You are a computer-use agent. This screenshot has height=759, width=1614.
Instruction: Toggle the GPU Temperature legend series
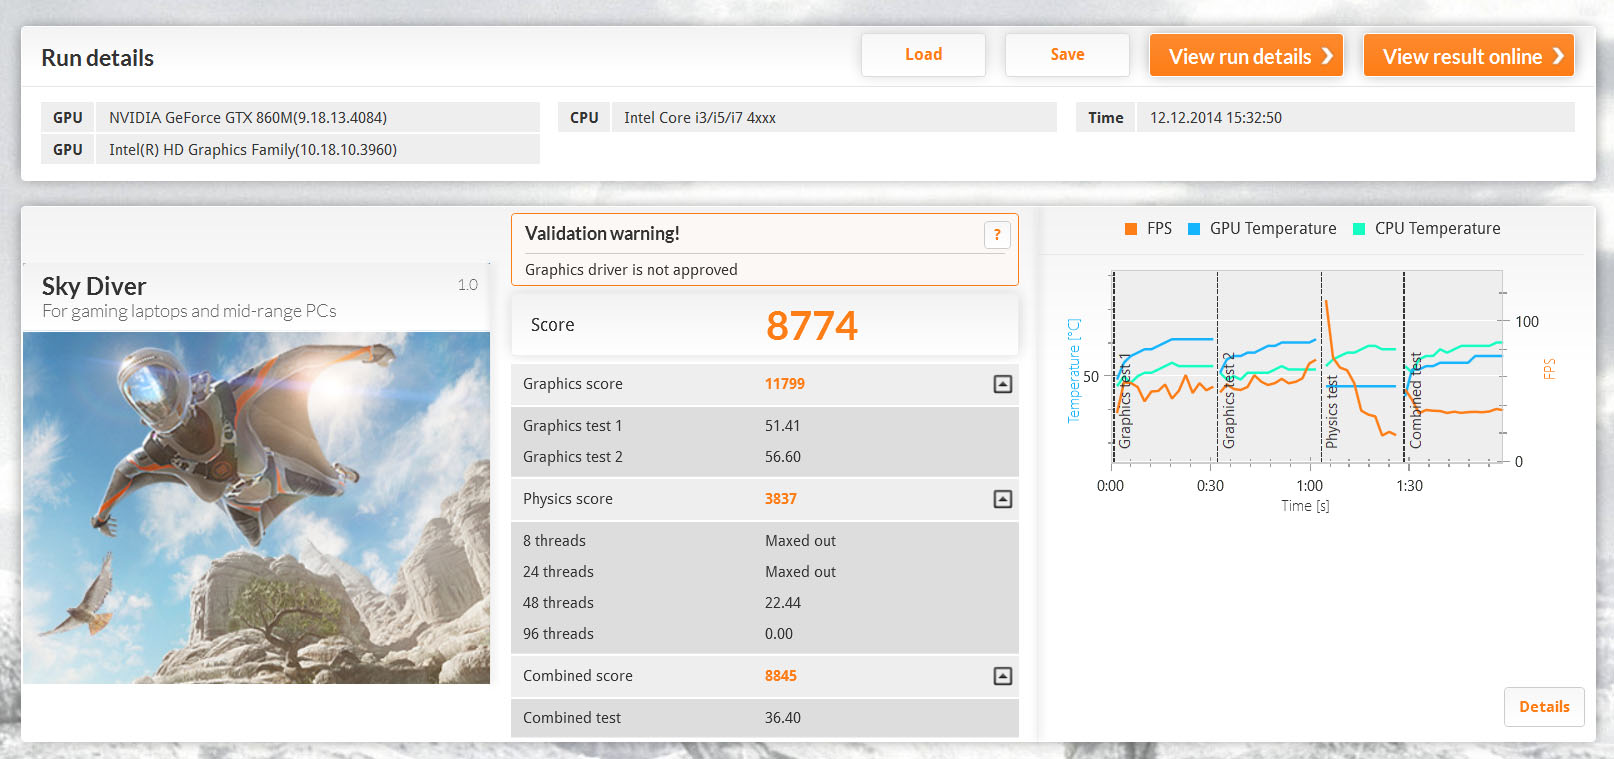[x=1262, y=229]
